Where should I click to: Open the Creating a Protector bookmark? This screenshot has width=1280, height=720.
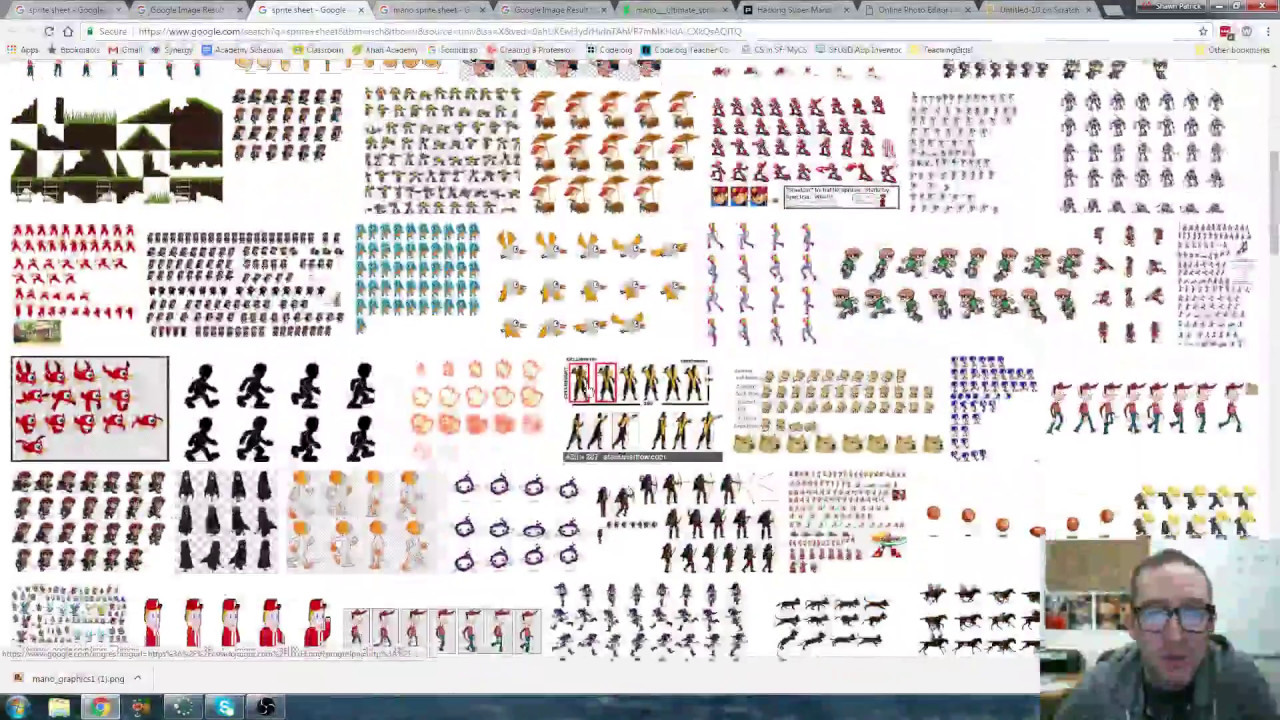[x=530, y=50]
